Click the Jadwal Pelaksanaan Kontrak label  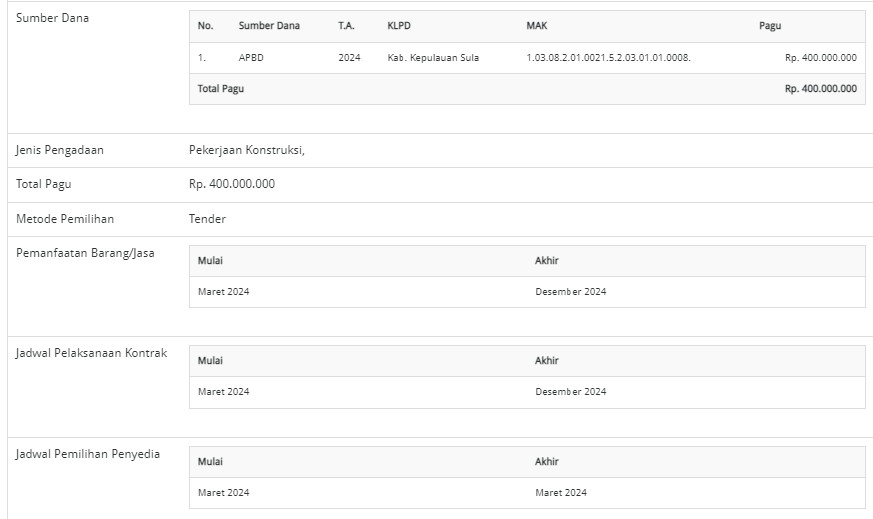pos(91,353)
